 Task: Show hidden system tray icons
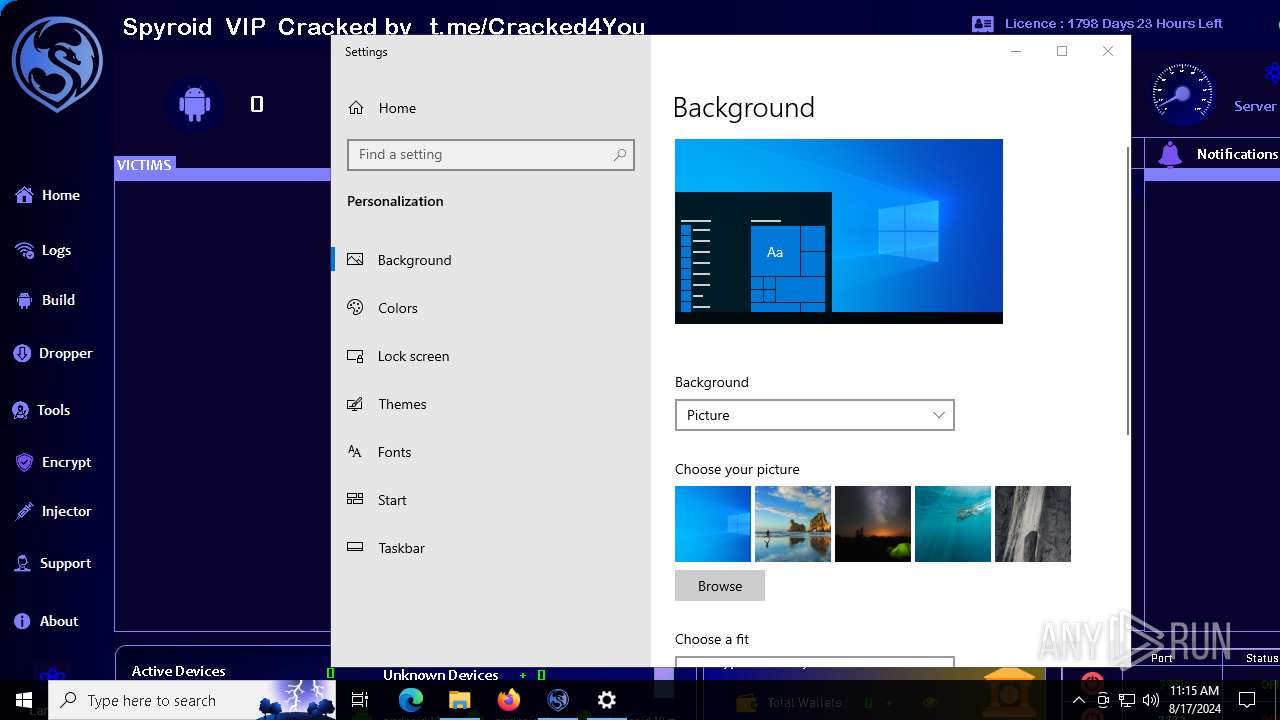[1079, 700]
